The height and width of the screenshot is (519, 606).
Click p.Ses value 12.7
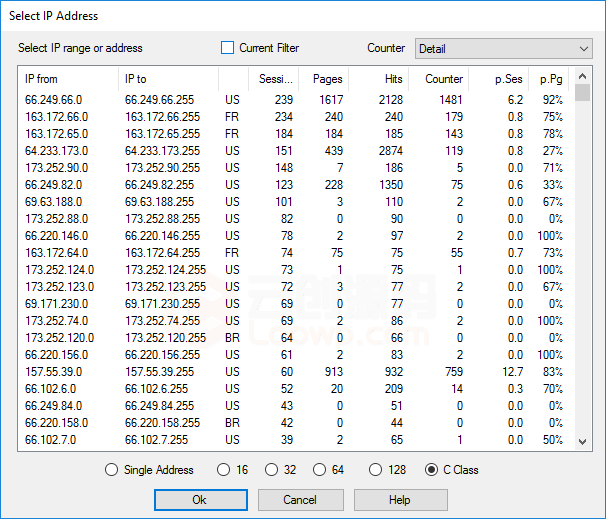pos(512,372)
